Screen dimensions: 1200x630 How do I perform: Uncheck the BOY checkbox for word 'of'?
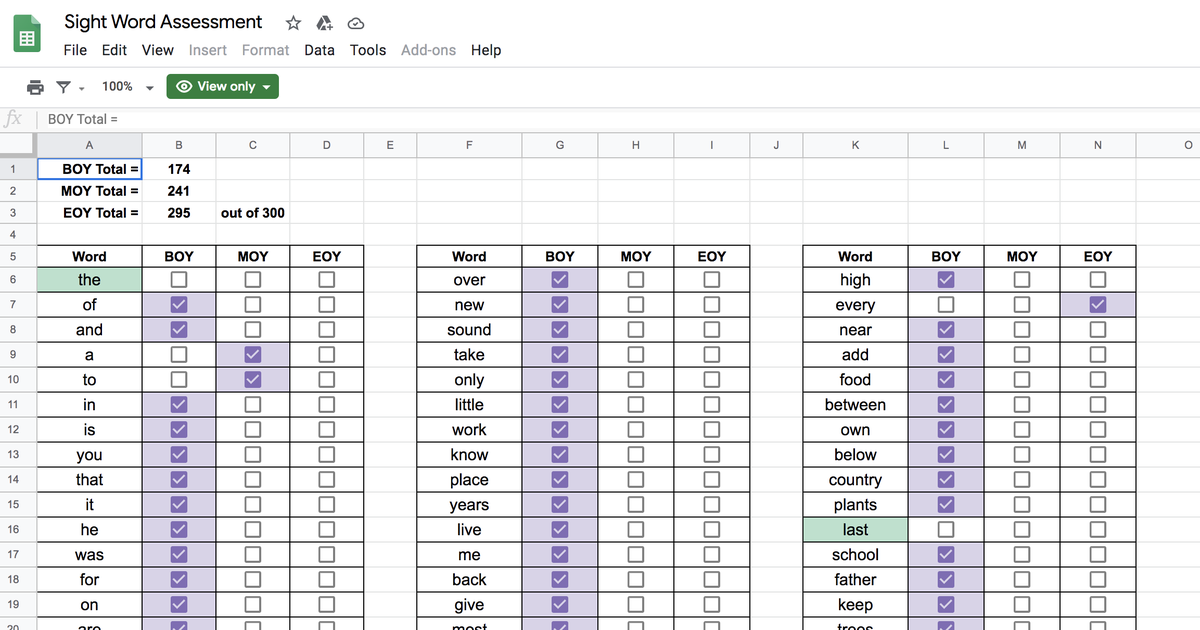178,305
